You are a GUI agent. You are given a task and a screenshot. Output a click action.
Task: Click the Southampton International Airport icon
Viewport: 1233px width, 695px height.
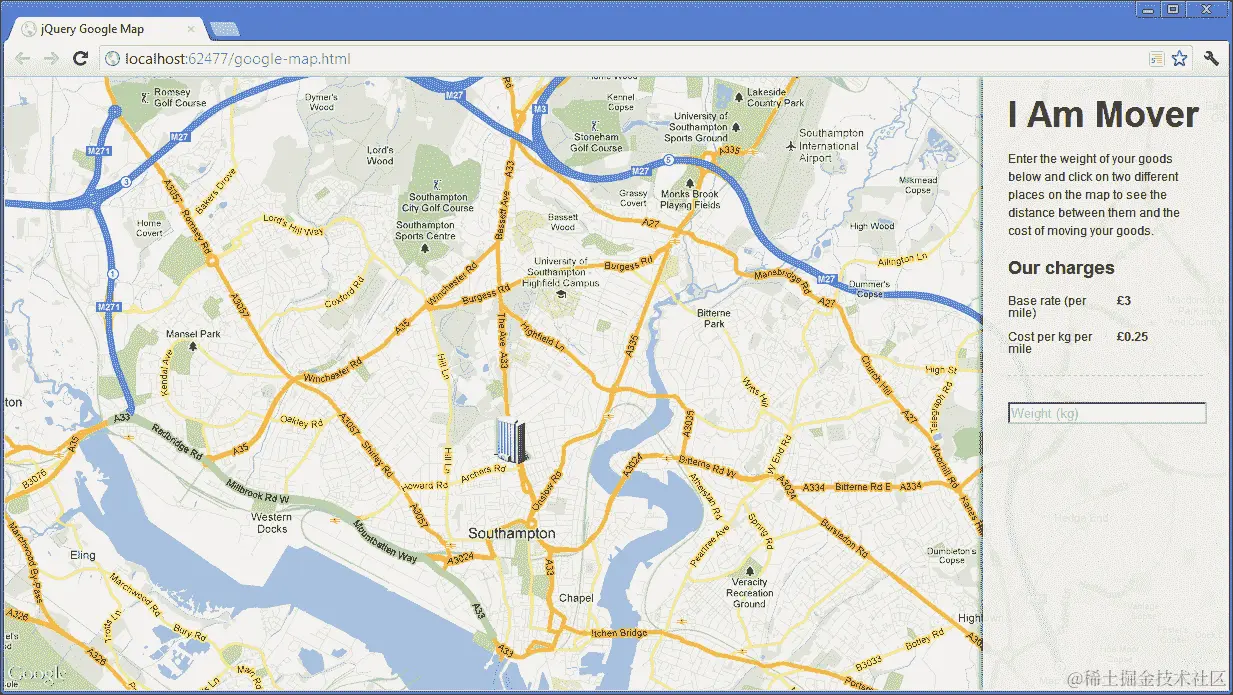790,146
